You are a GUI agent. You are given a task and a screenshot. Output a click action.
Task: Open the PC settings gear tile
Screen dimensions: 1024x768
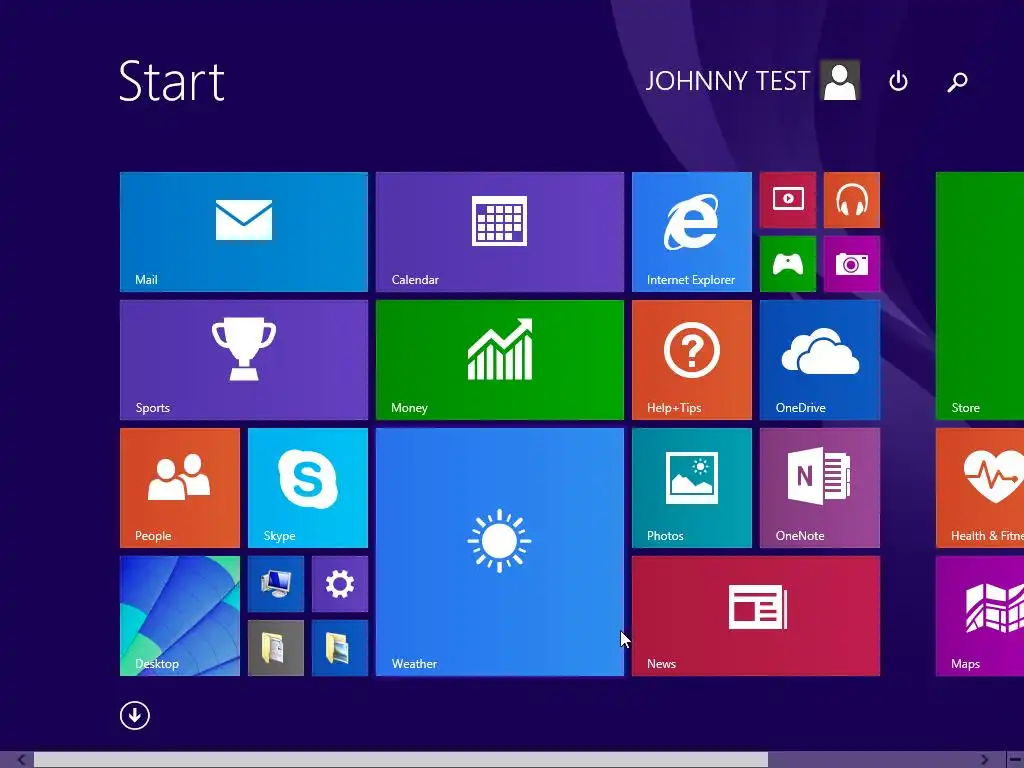point(340,584)
